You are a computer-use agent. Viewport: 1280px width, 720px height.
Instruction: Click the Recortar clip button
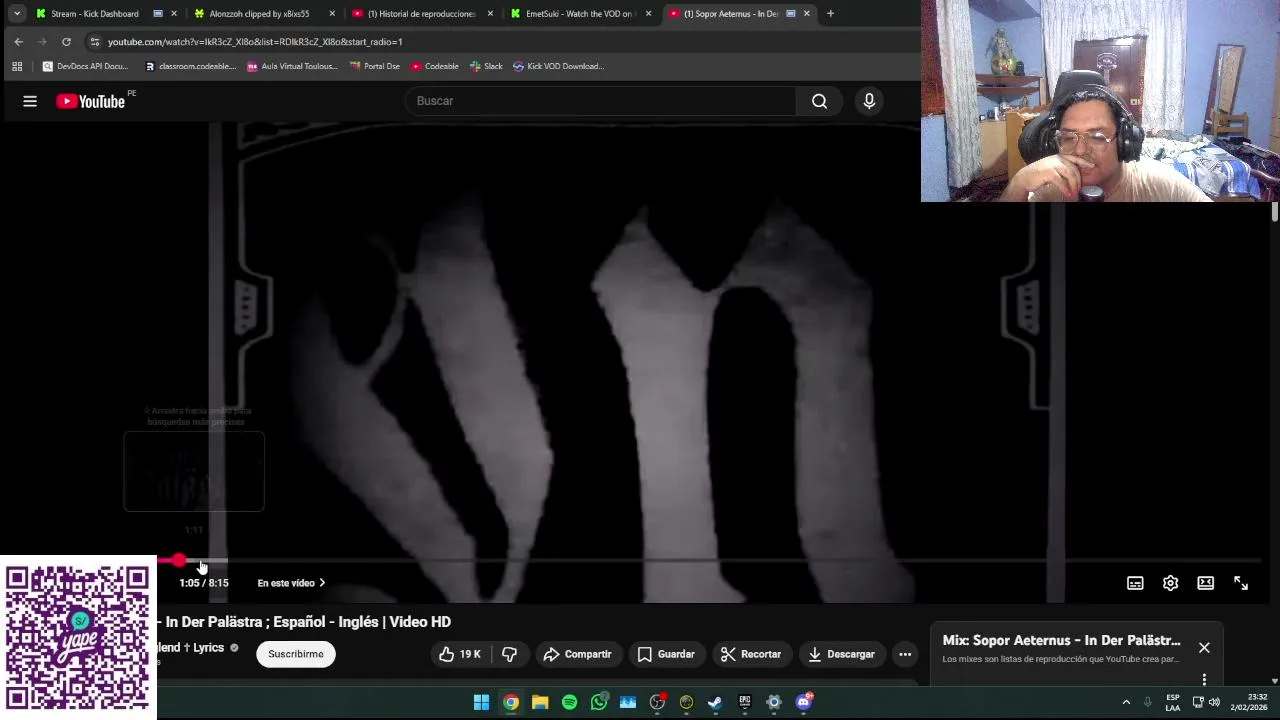coord(751,654)
